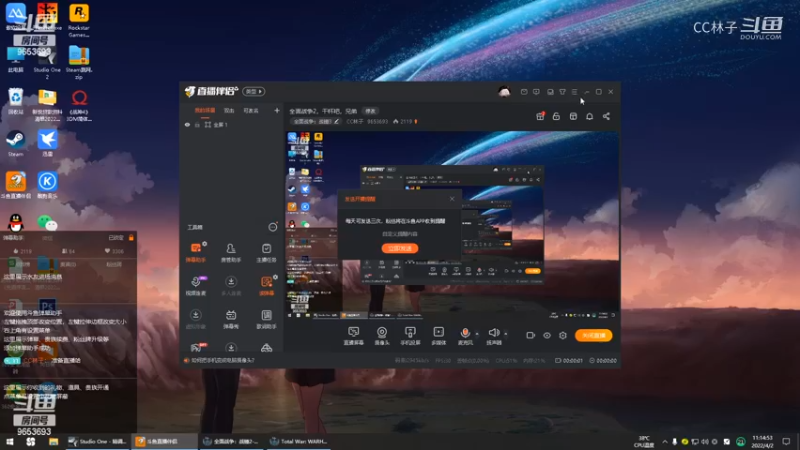Open the 歌词助手 lyrics assistant tool
Viewport: 800px width, 450px height.
pyautogui.click(x=266, y=319)
